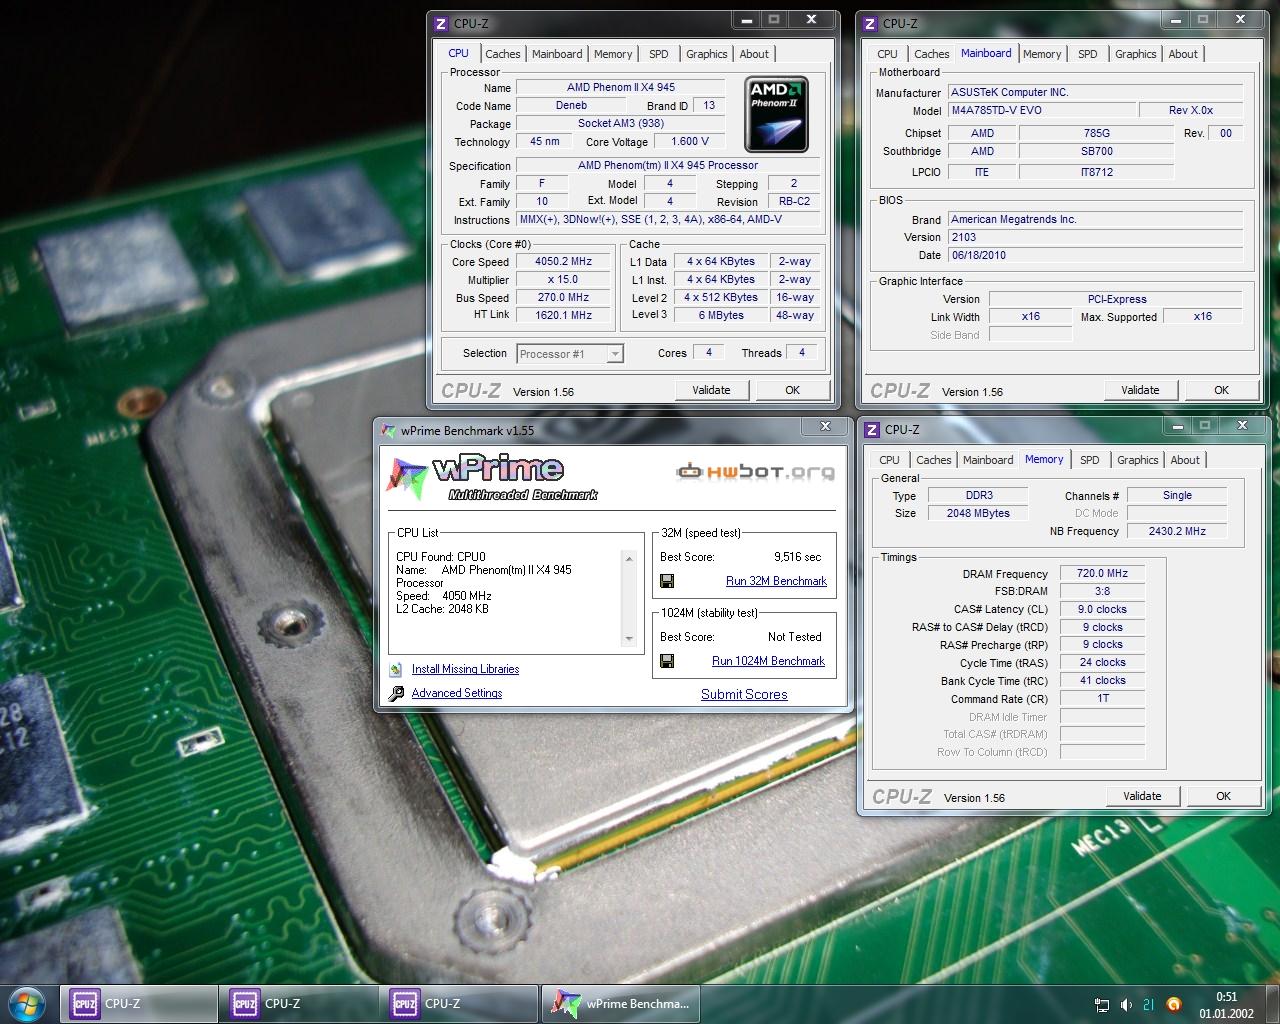The width and height of the screenshot is (1280, 1024).
Task: Click the orange round tray icon
Action: pyautogui.click(x=1174, y=1004)
